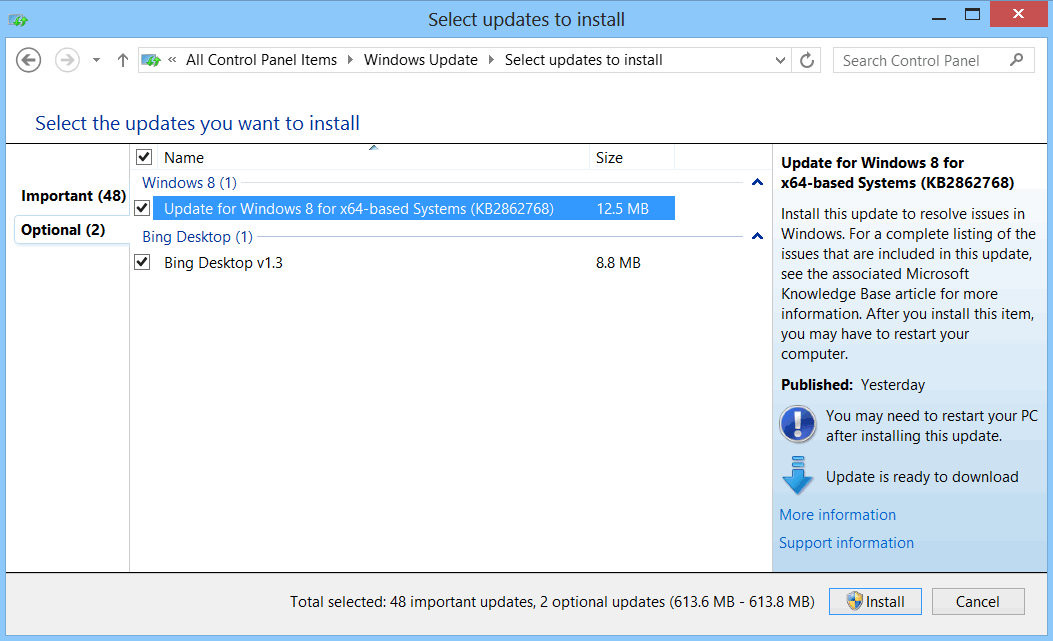Select the Bing Desktop v1.3 row

click(414, 262)
